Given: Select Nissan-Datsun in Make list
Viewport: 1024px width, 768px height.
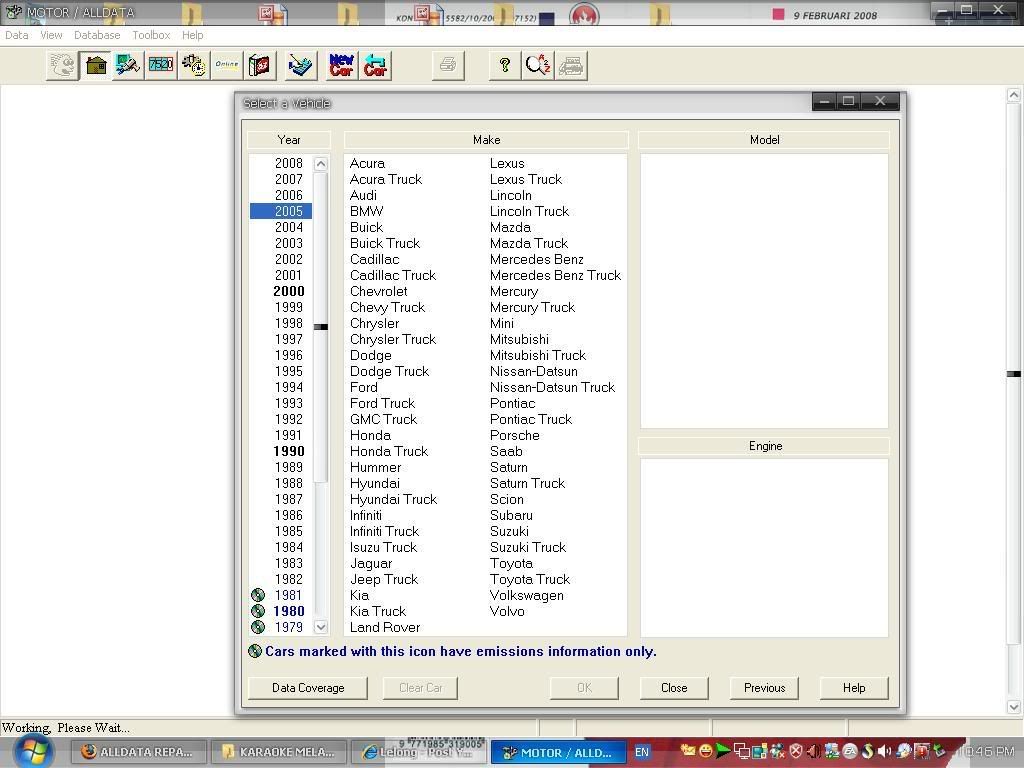Looking at the screenshot, I should click(x=534, y=371).
